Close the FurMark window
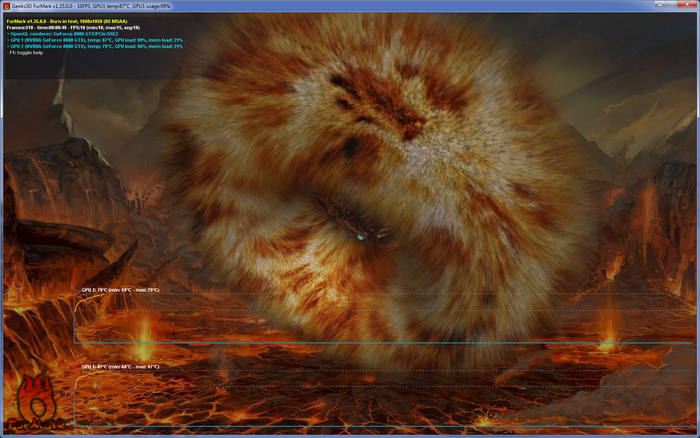Viewport: 700px width, 438px height. [x=689, y=5]
